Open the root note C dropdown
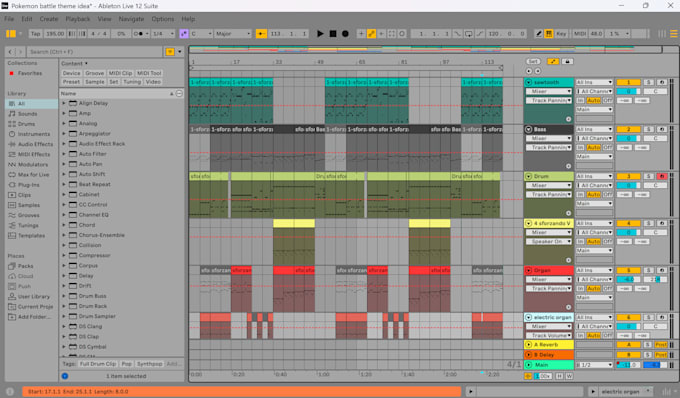This screenshot has height=398, width=680. point(201,33)
